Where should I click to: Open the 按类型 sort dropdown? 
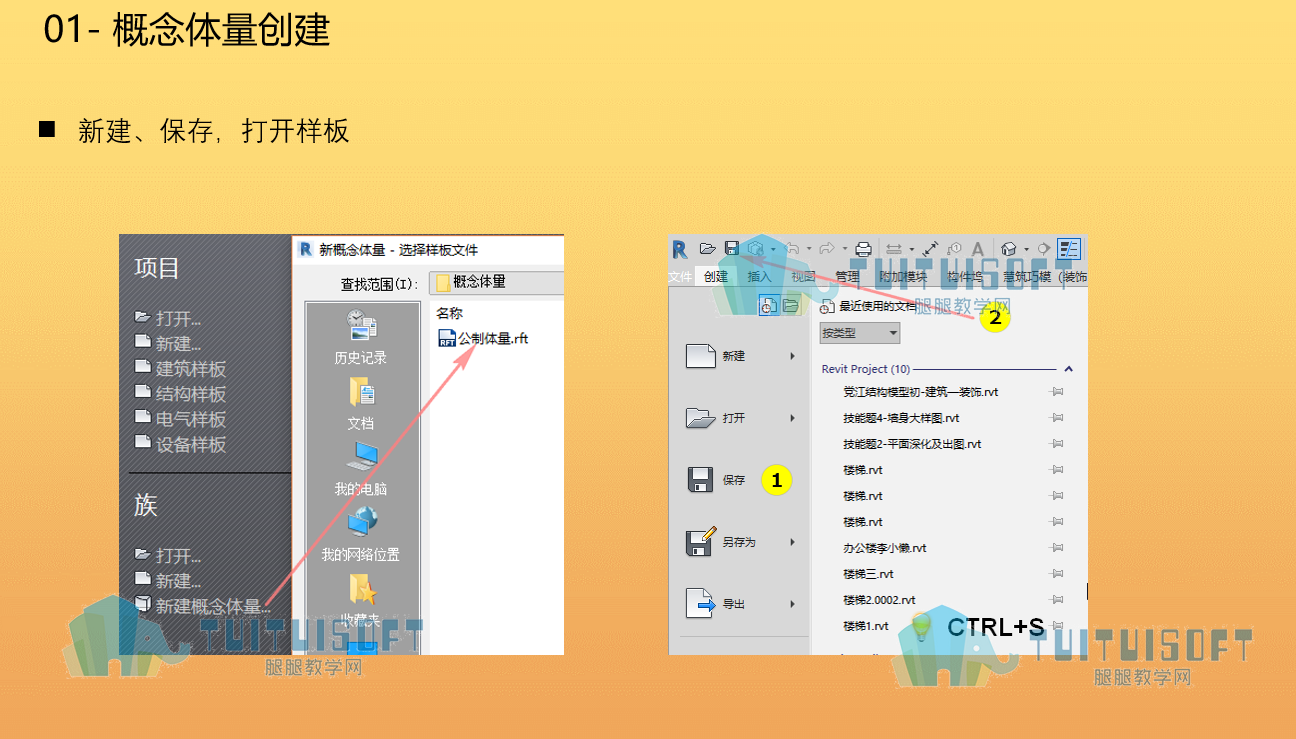(860, 332)
